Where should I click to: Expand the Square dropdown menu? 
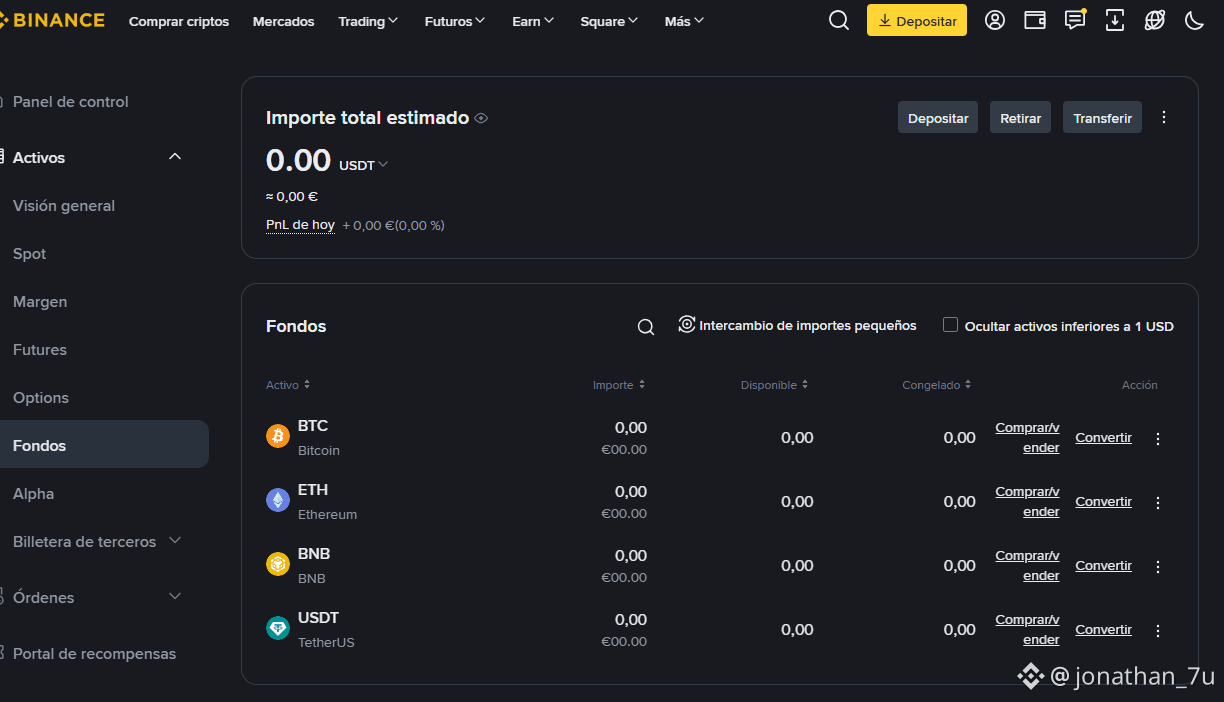[609, 21]
